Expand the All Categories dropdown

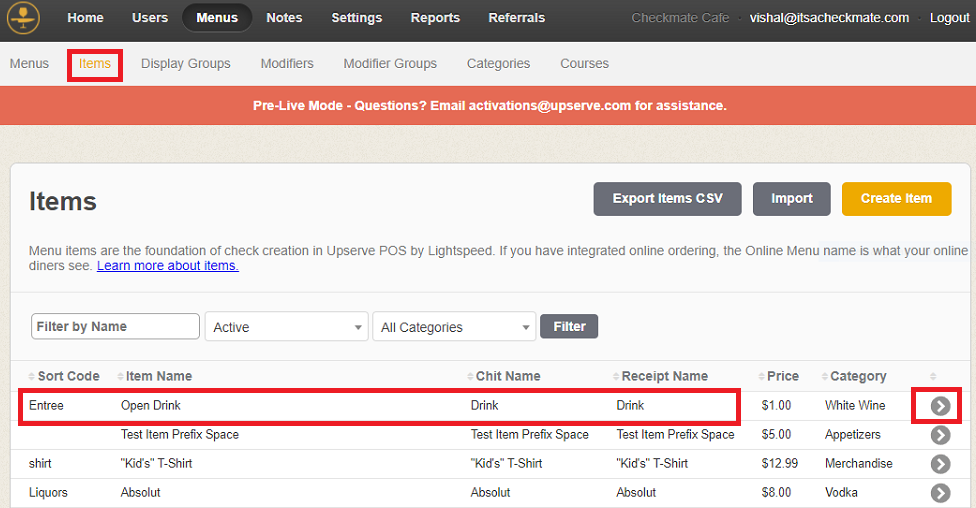(x=455, y=327)
